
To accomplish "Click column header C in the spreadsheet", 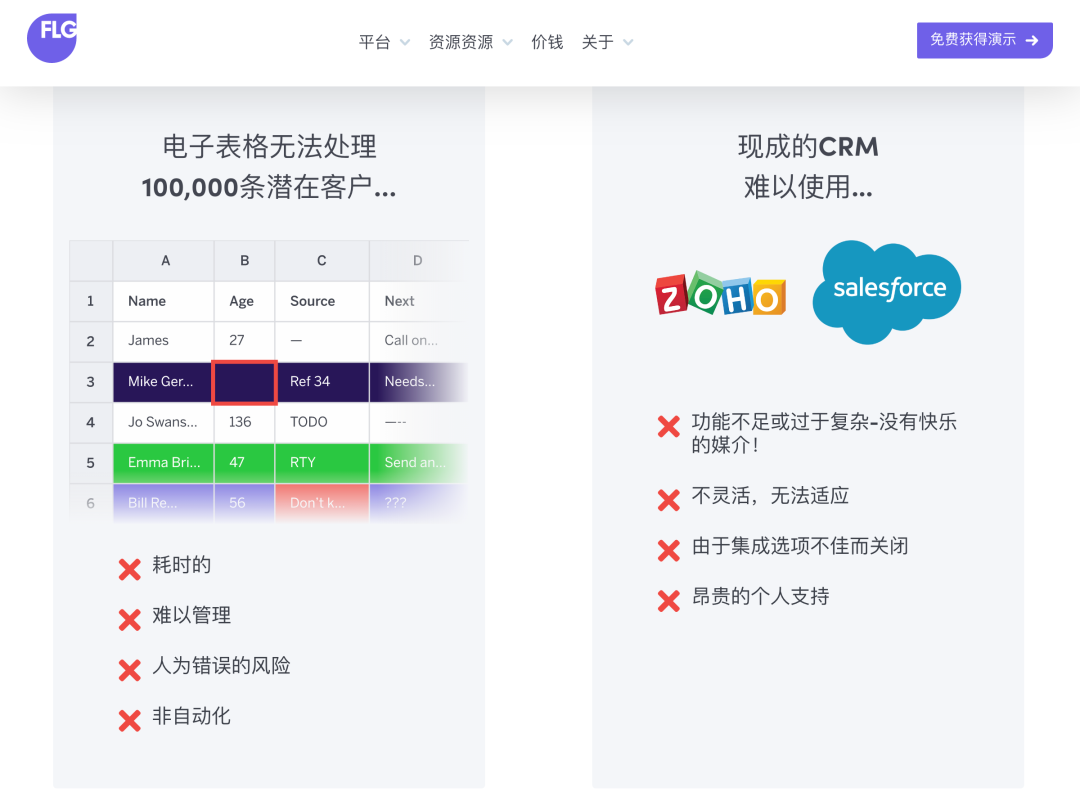I will 322,260.
